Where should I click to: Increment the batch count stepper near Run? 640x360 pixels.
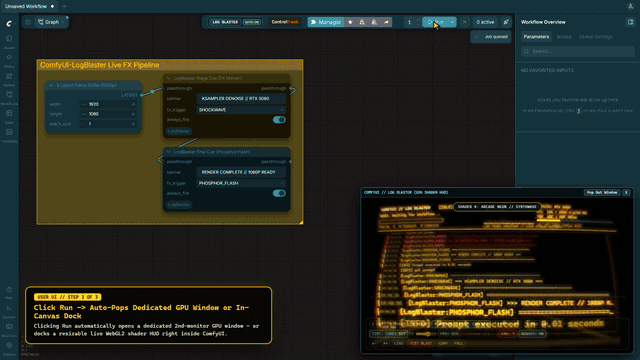418,20
